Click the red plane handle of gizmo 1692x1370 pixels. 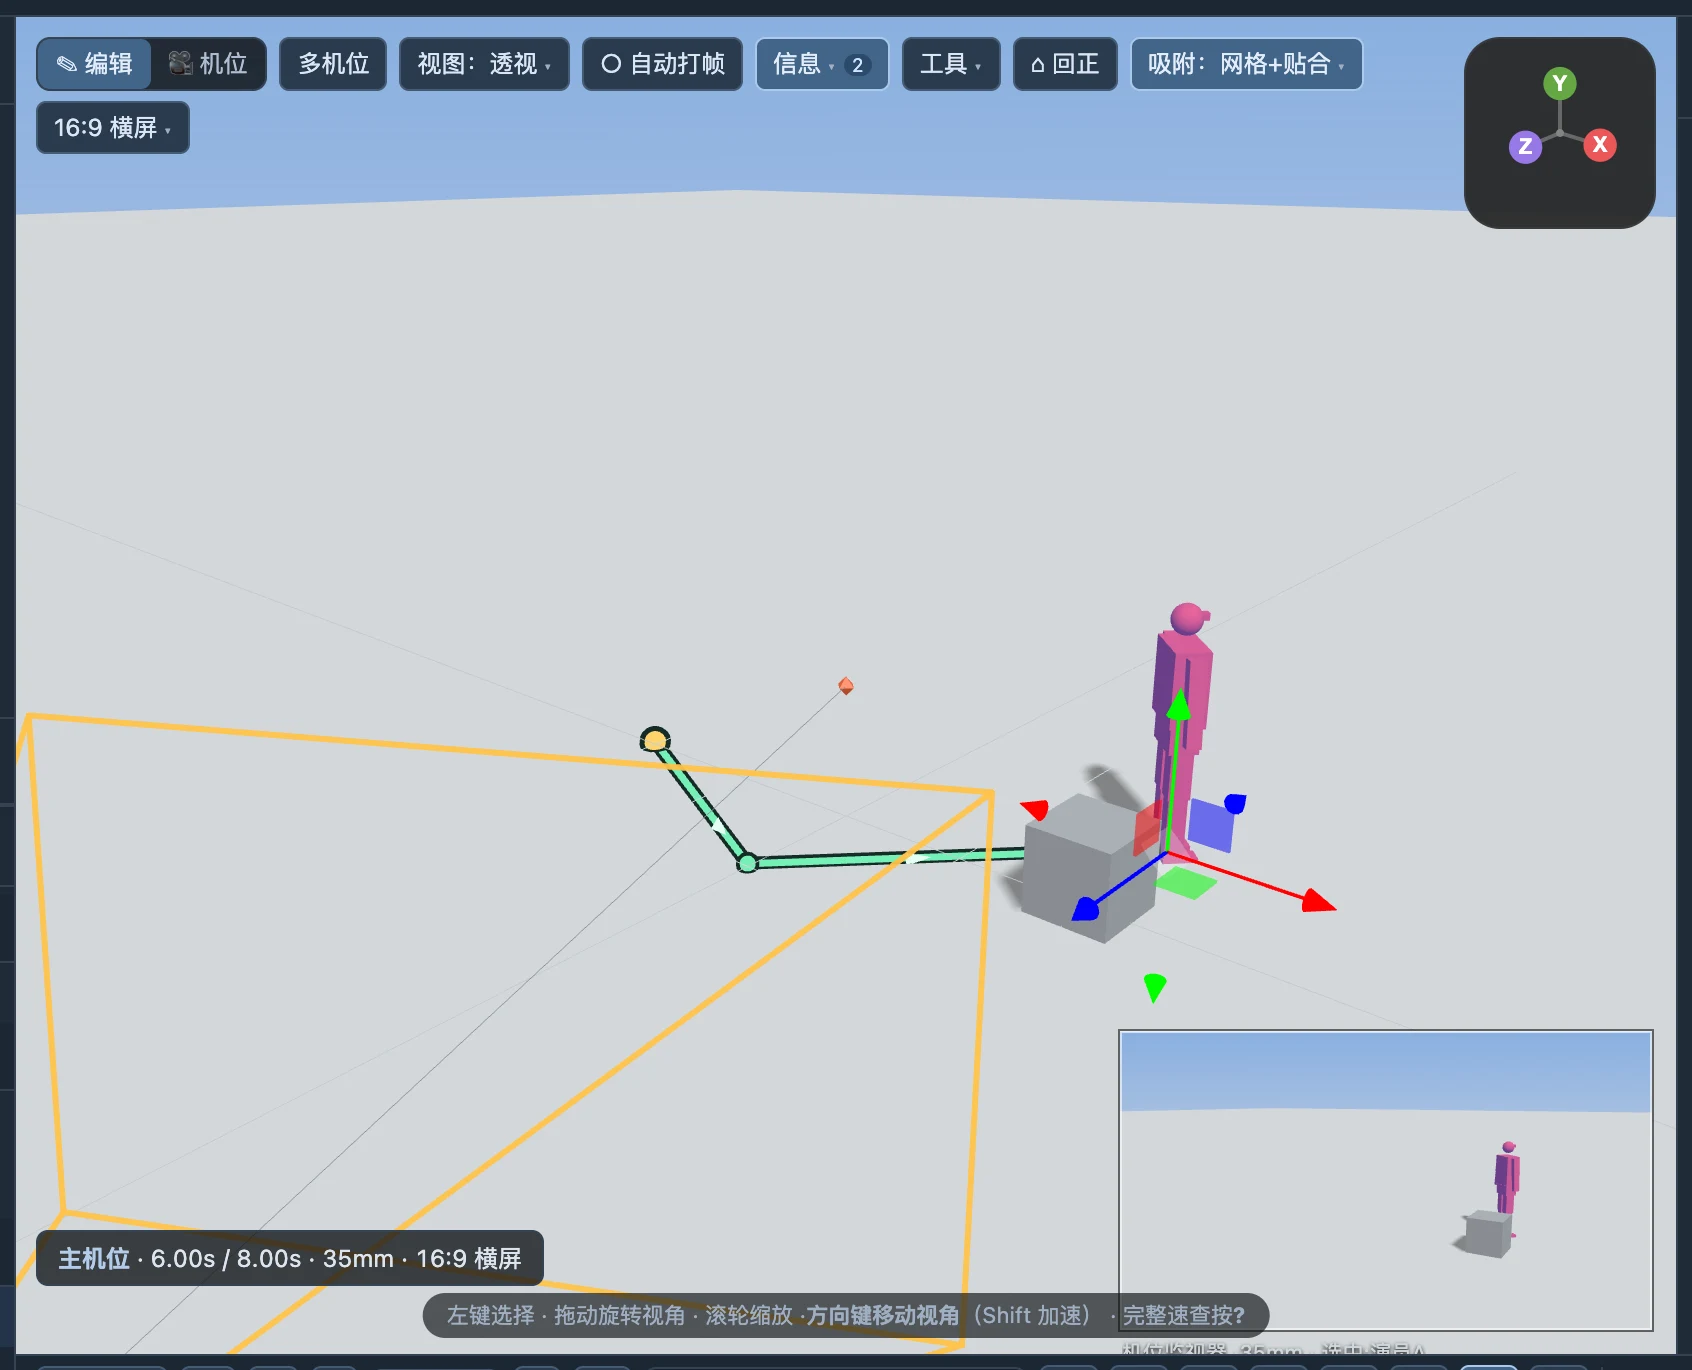tap(1148, 829)
